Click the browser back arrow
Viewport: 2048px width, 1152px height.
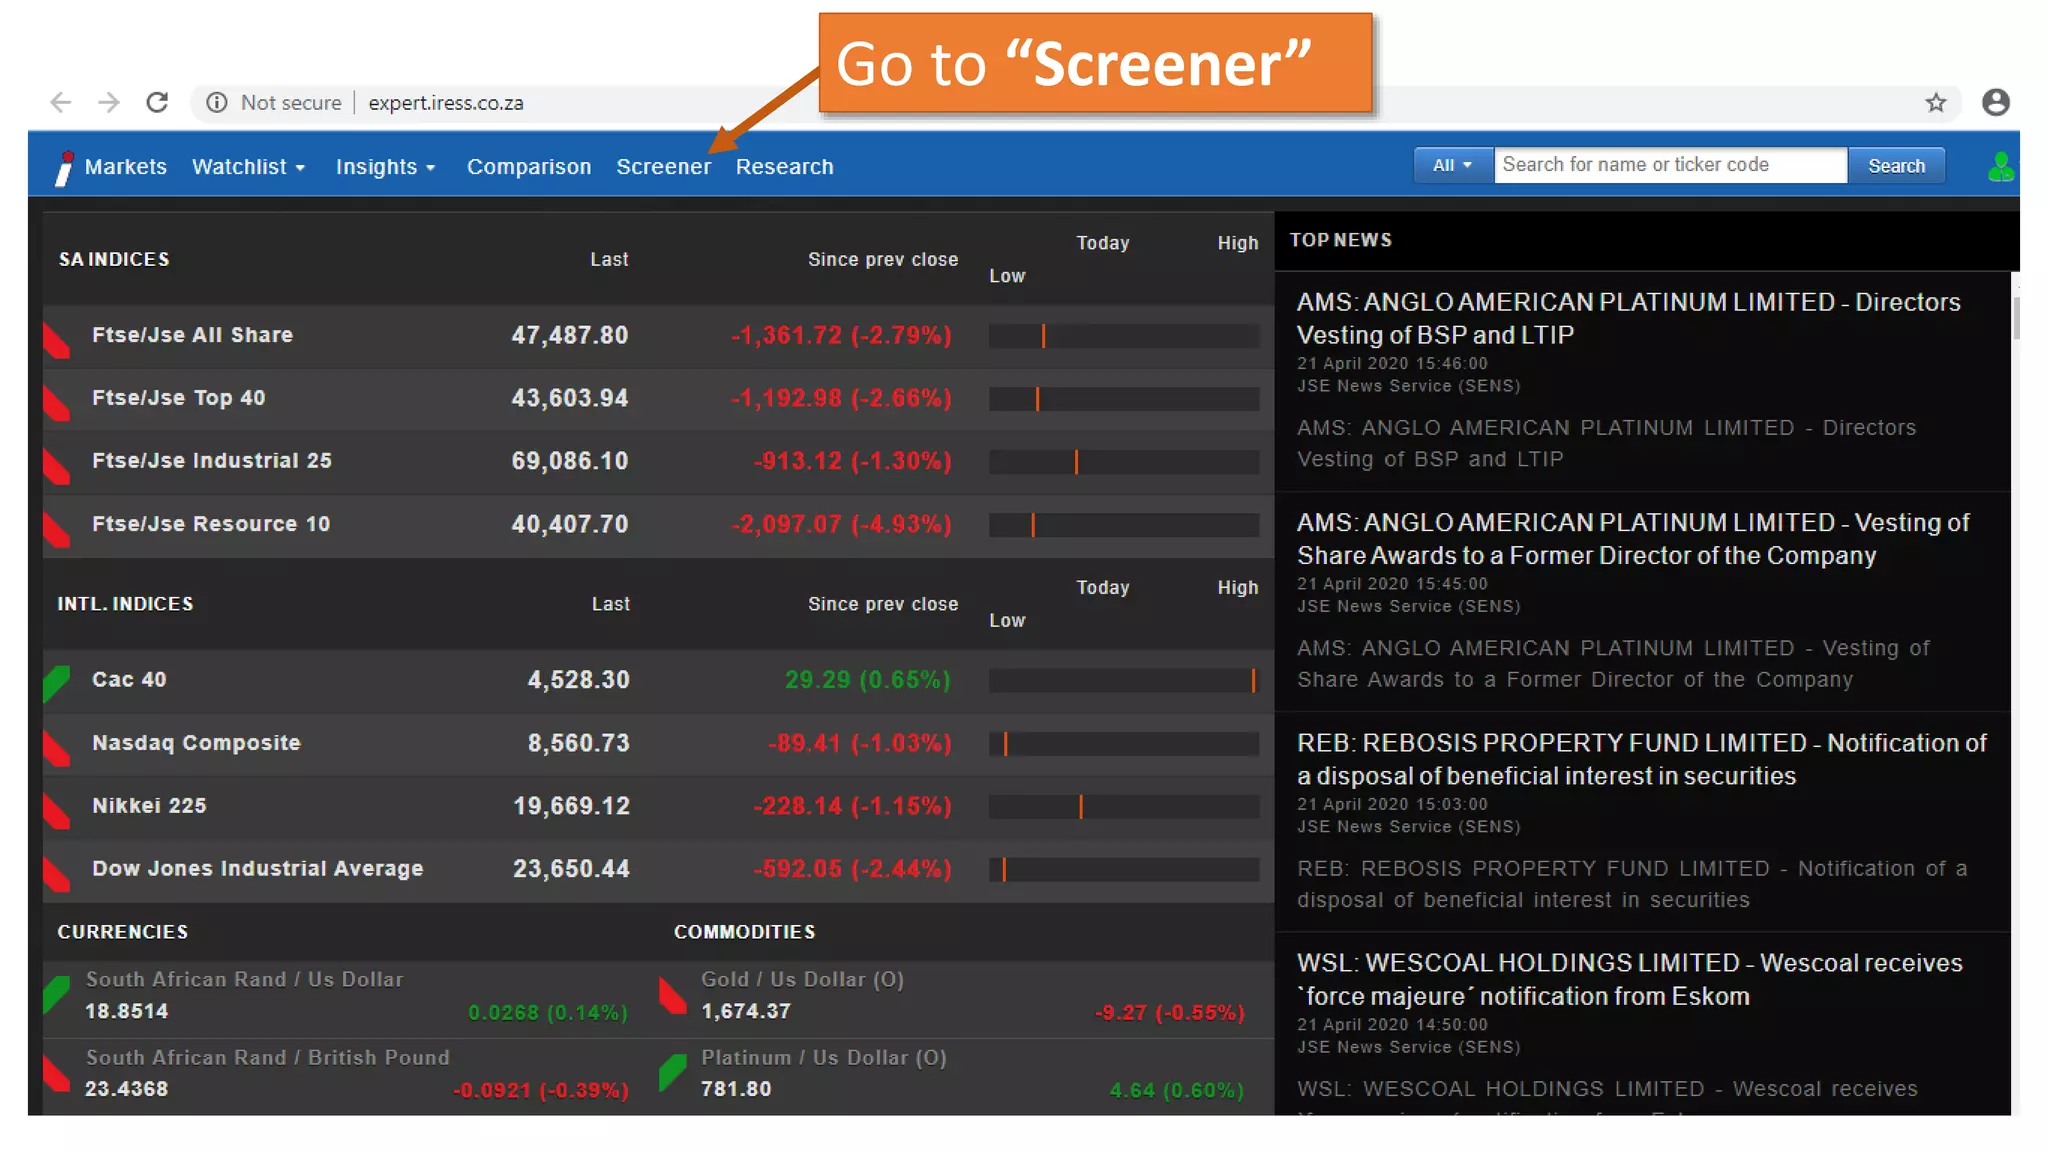61,102
